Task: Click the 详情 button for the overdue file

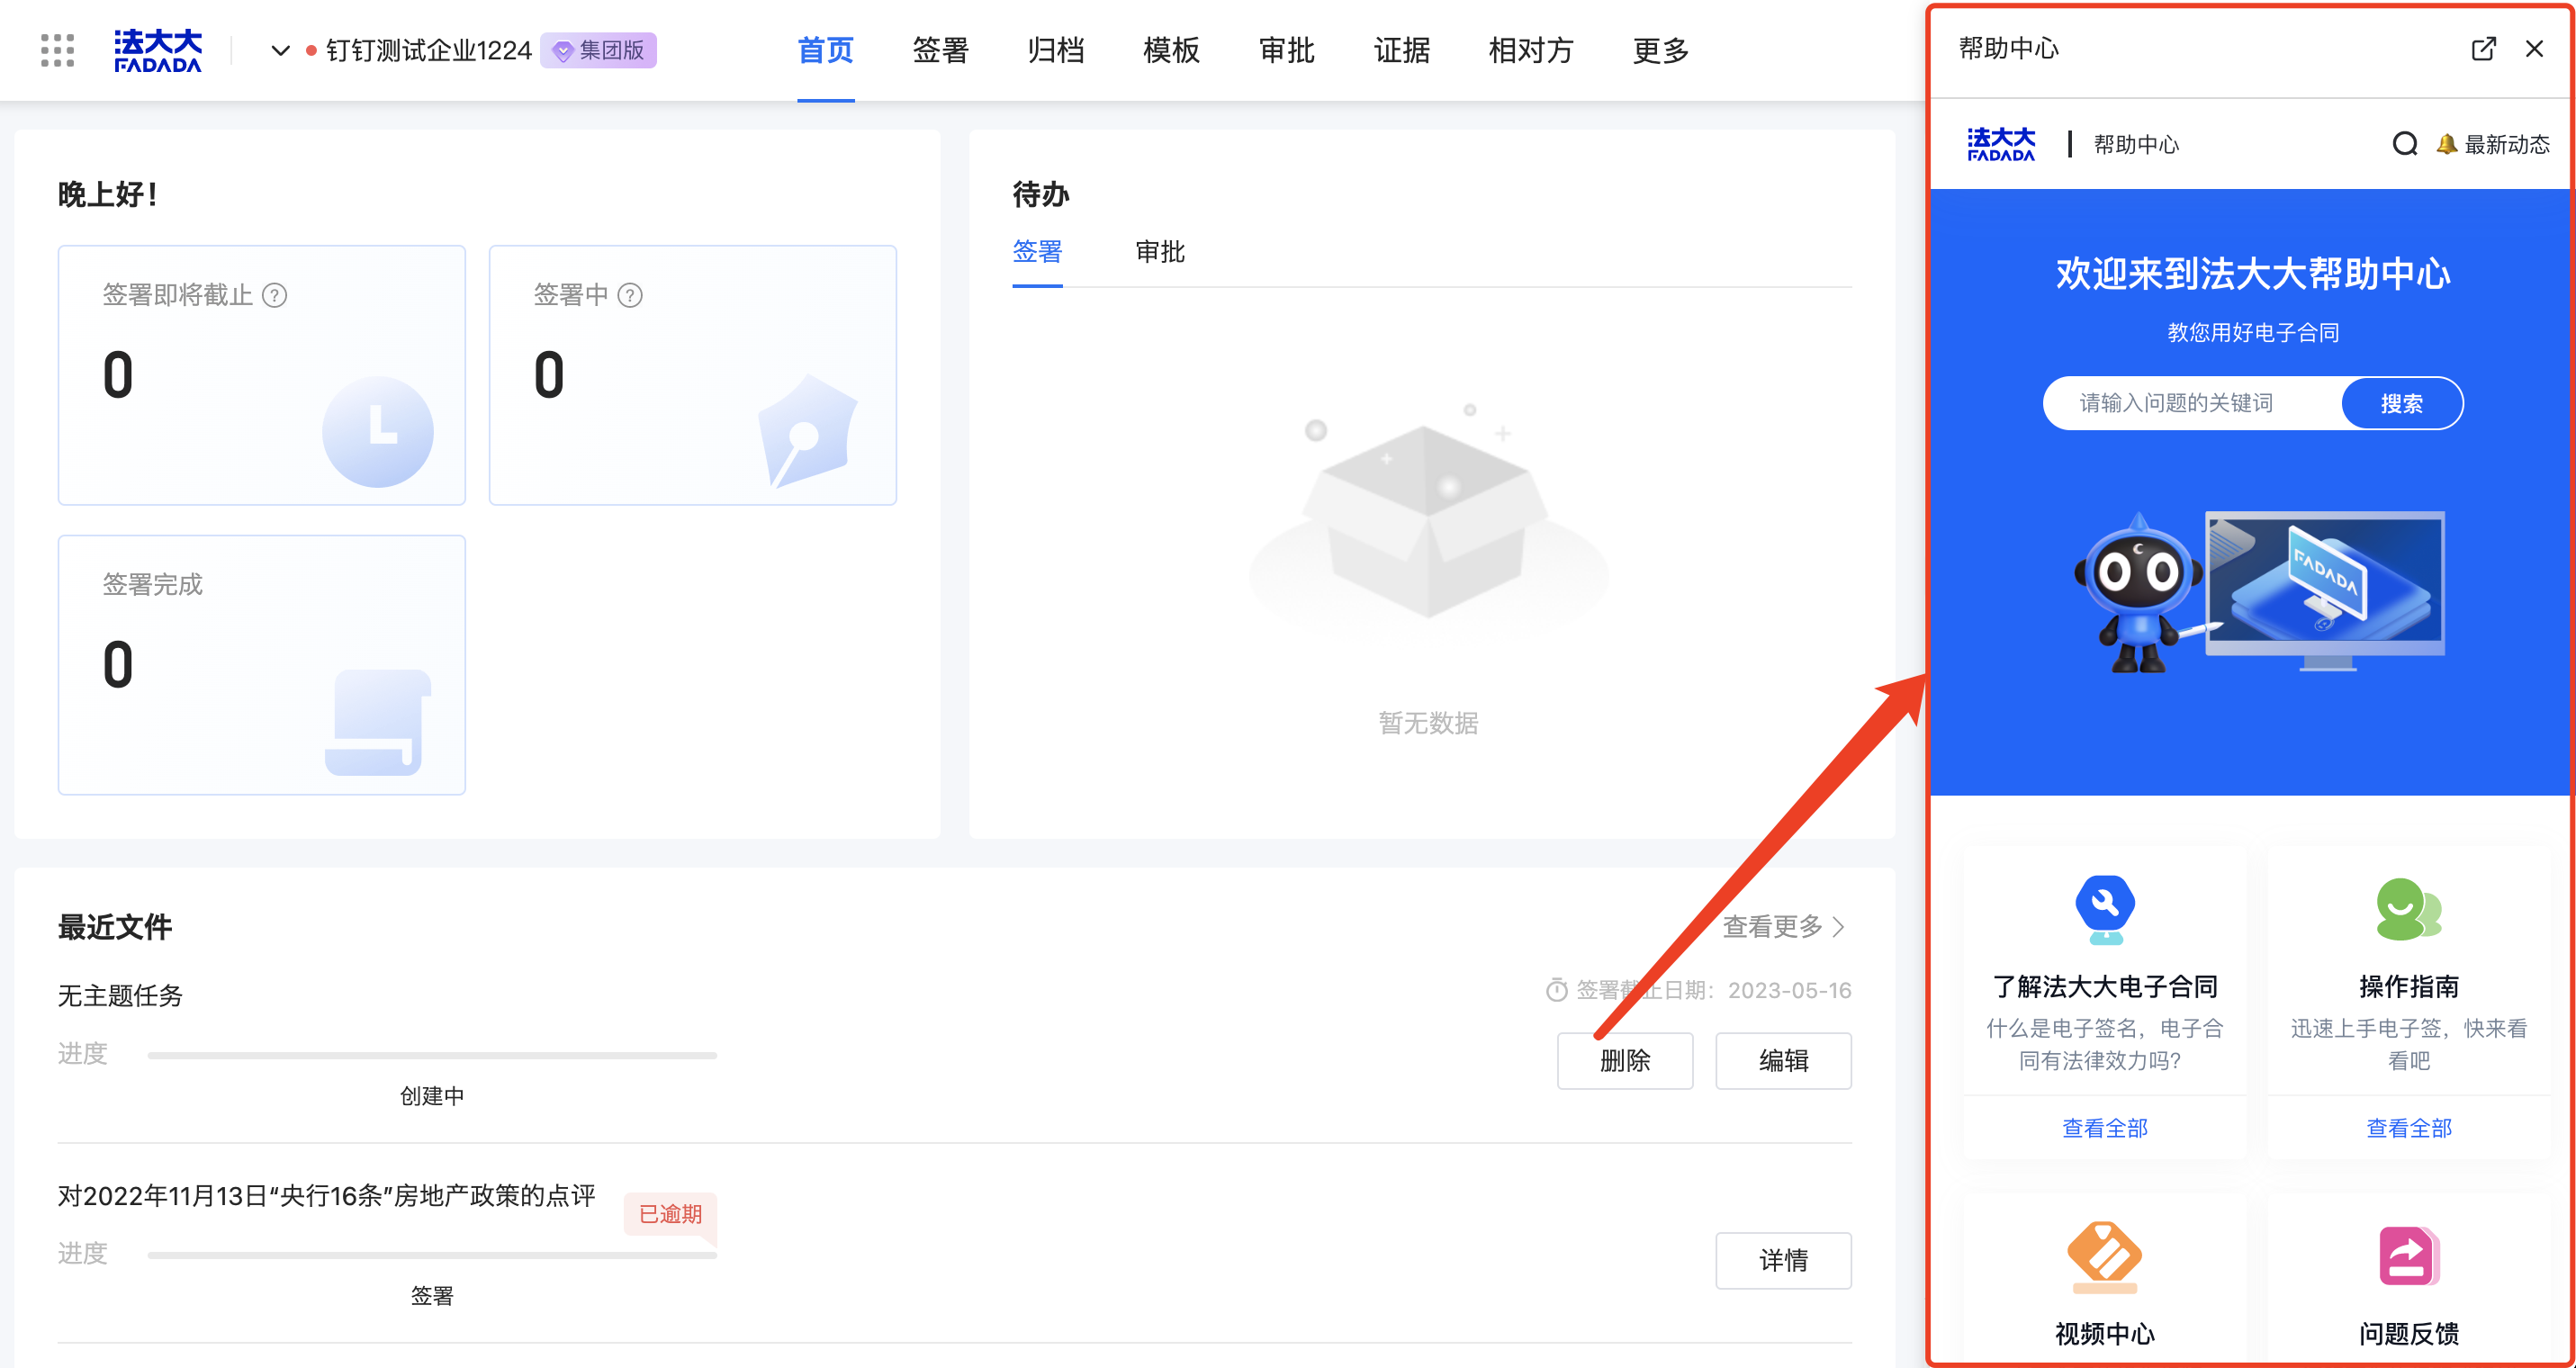Action: coord(1783,1260)
